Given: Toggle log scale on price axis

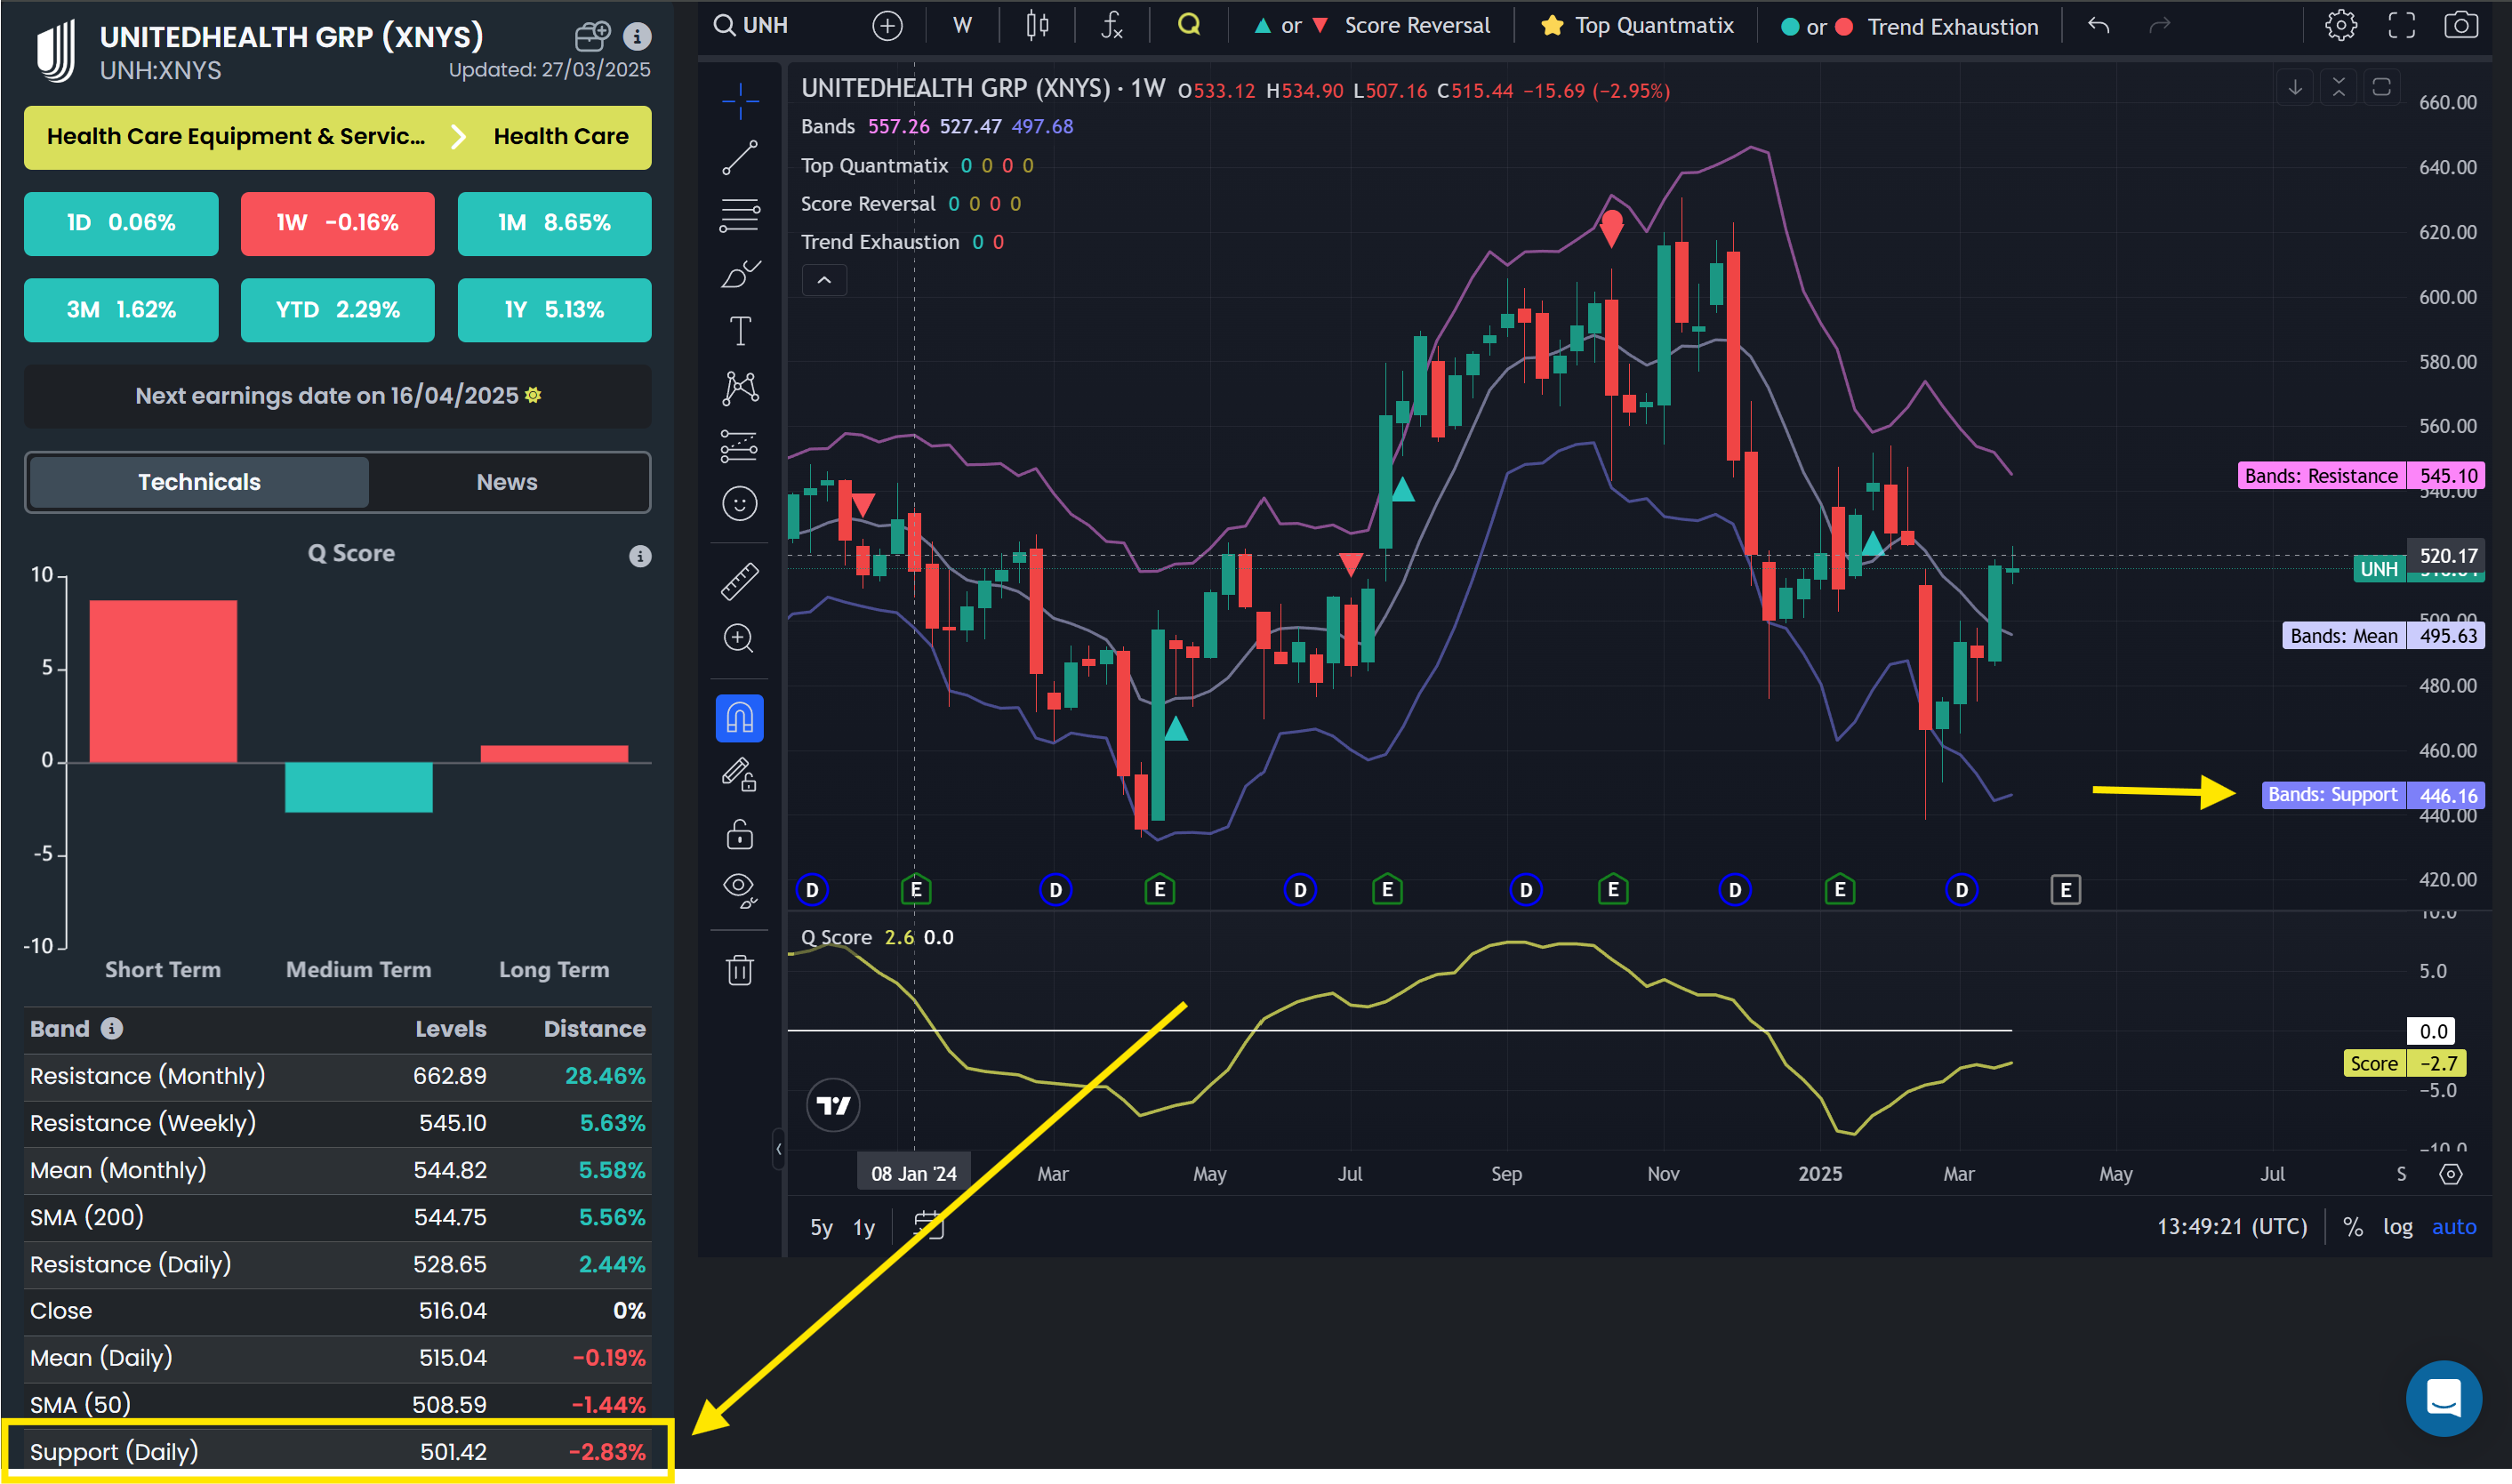Looking at the screenshot, I should click(2397, 1226).
